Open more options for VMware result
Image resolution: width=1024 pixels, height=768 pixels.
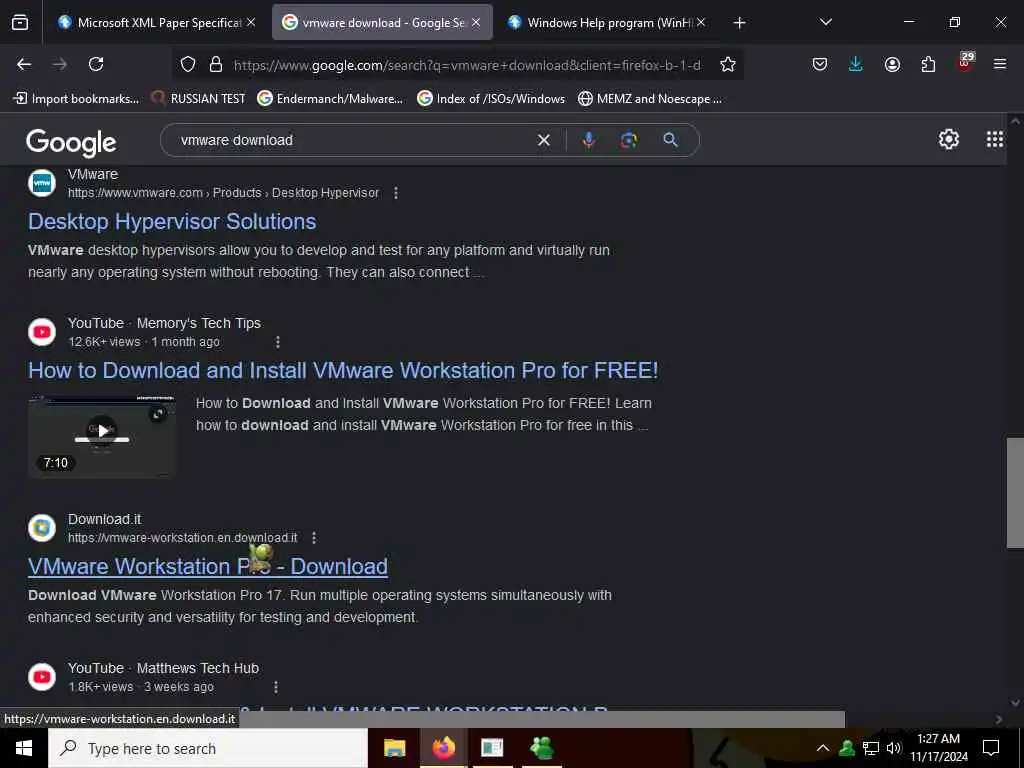tap(396, 193)
